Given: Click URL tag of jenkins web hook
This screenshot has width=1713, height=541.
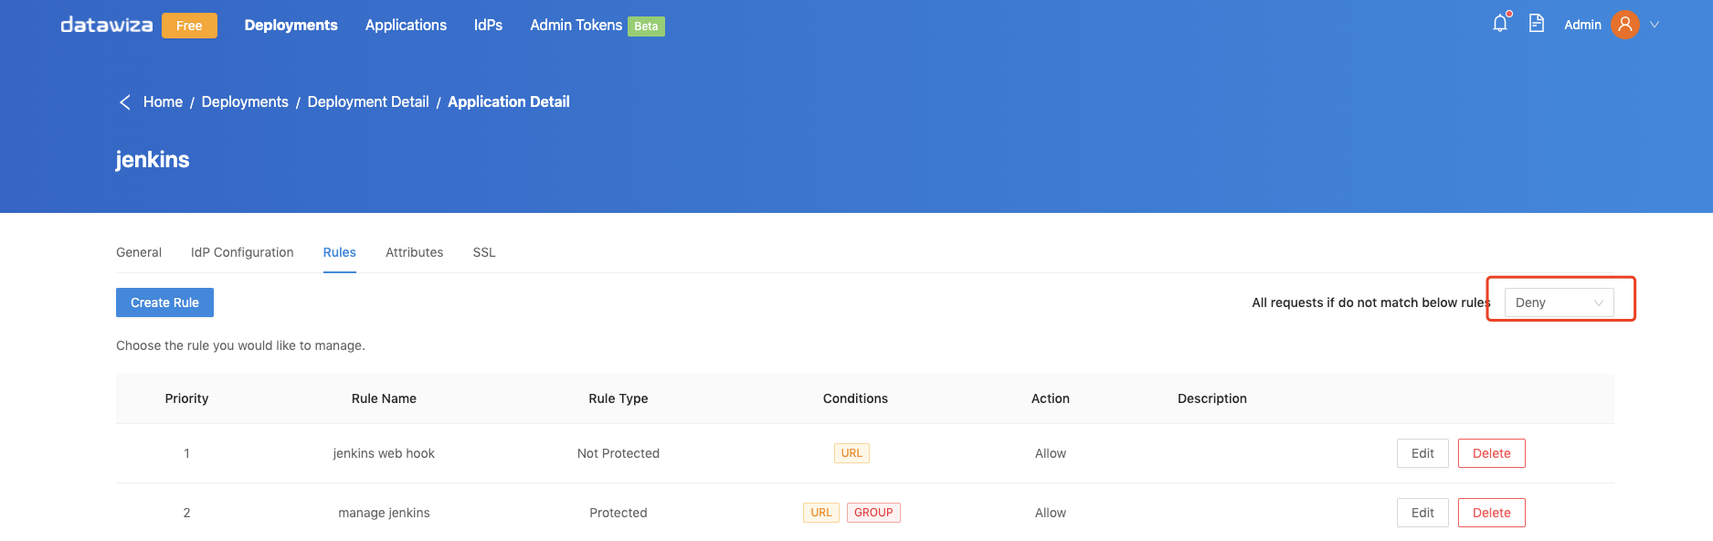Looking at the screenshot, I should 852,453.
